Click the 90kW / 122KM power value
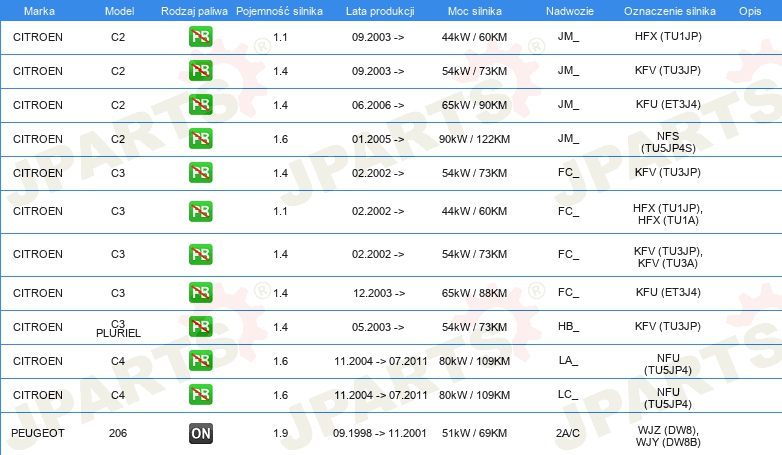This screenshot has width=782, height=455. pyautogui.click(x=474, y=139)
